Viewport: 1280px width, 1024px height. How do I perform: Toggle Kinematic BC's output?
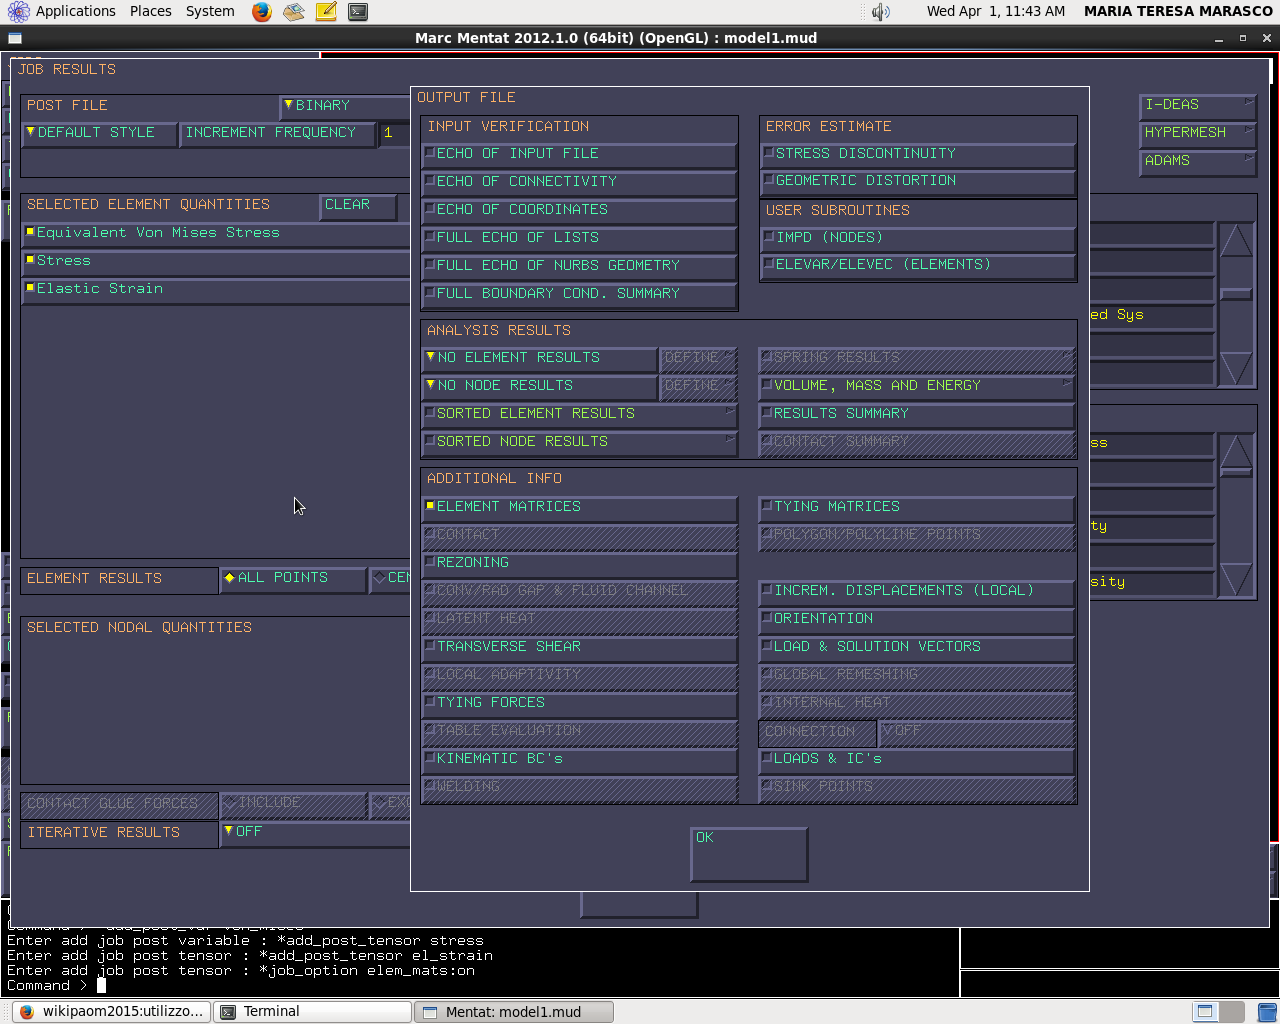point(580,759)
